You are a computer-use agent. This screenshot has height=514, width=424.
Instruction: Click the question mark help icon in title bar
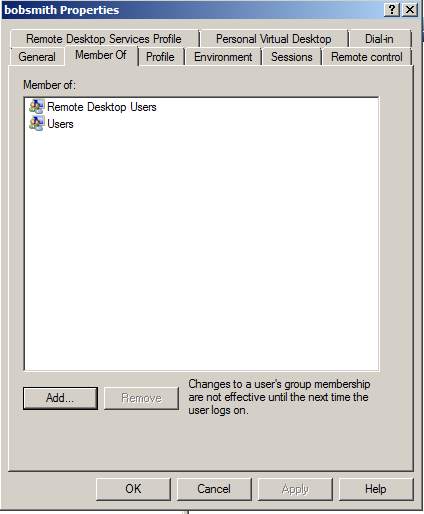(392, 10)
